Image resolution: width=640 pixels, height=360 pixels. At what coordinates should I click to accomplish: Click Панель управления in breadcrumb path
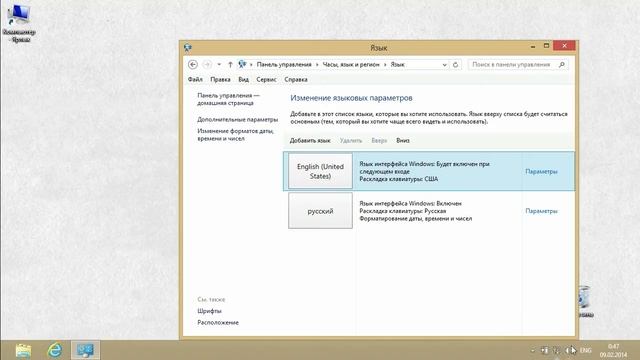click(284, 64)
